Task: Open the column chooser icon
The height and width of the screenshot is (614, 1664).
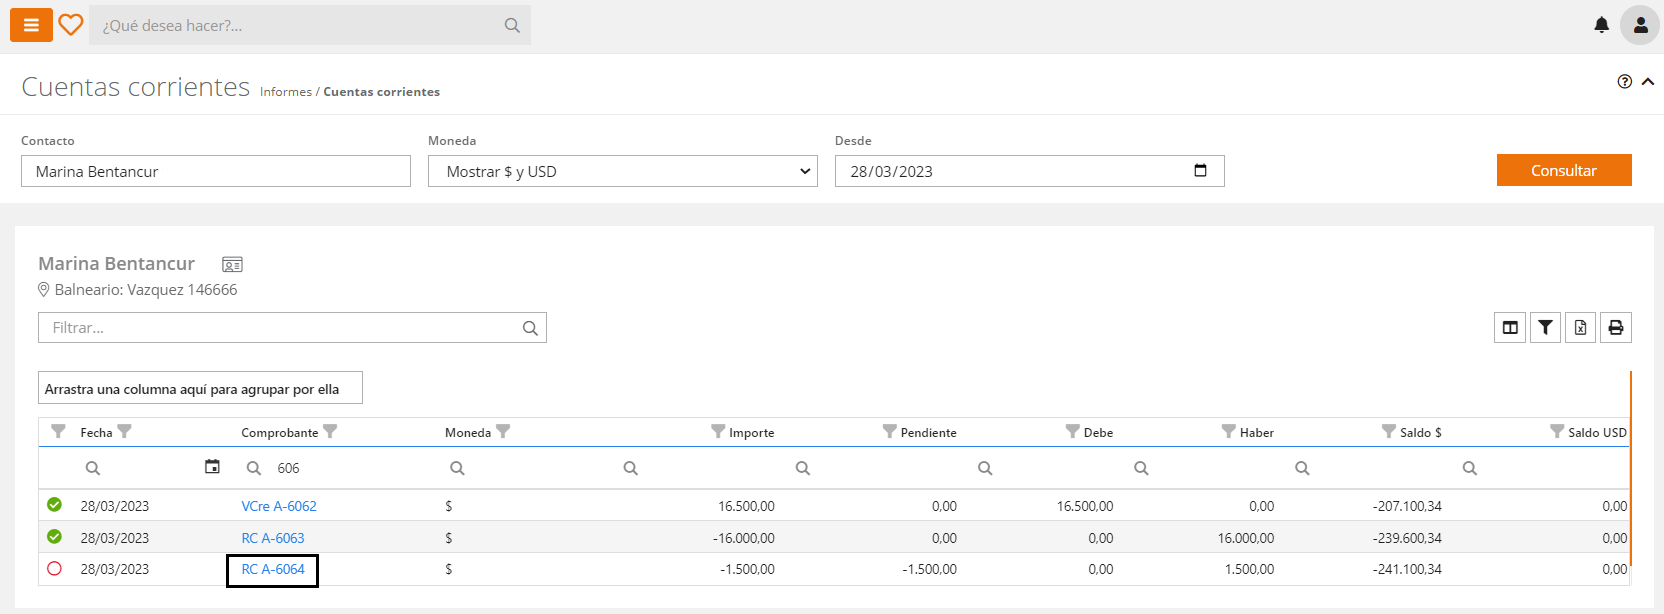Action: point(1510,328)
